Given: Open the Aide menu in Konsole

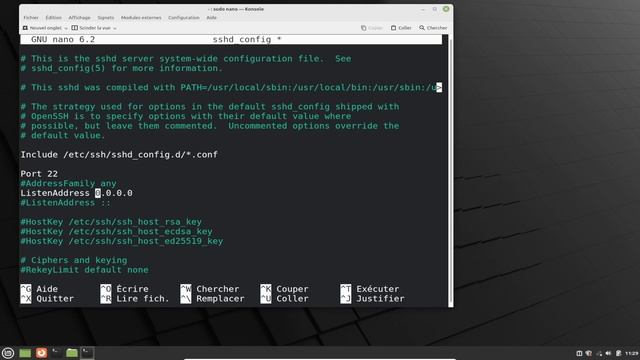Looking at the screenshot, I should pyautogui.click(x=211, y=18).
